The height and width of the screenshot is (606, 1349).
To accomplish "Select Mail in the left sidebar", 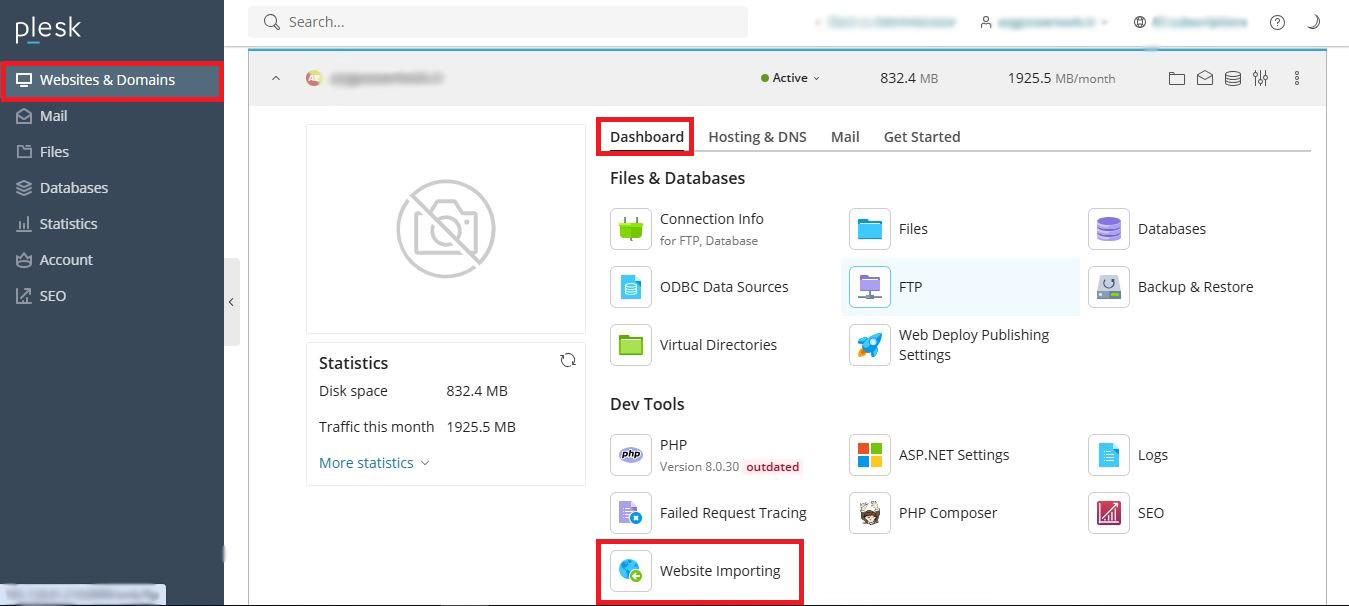I will coord(112,116).
